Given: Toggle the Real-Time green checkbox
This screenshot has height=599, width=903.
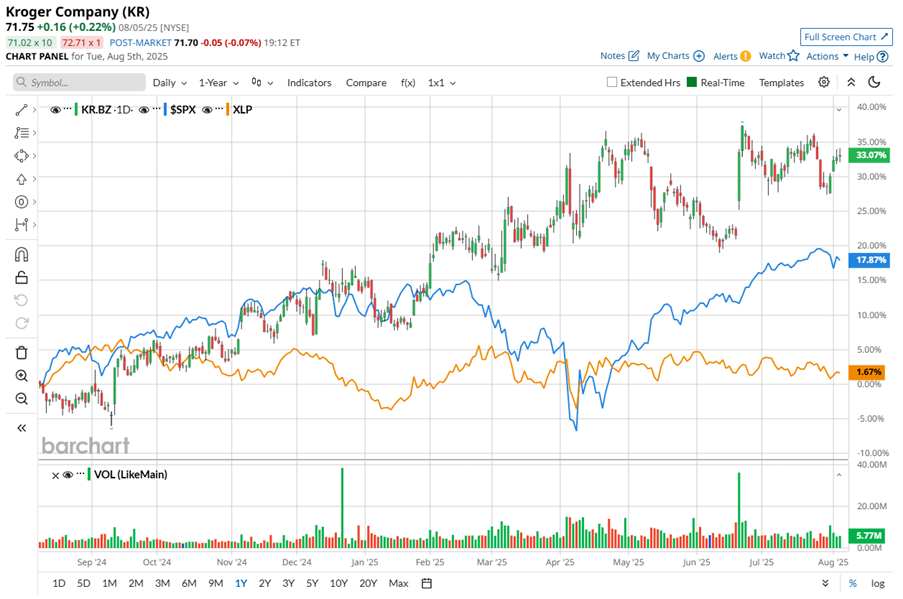Looking at the screenshot, I should pos(692,82).
